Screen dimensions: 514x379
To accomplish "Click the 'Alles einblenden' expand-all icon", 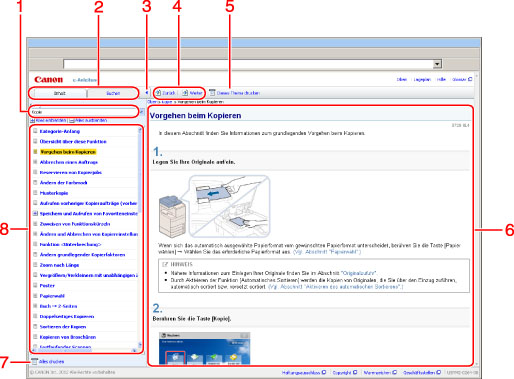I will coord(33,120).
